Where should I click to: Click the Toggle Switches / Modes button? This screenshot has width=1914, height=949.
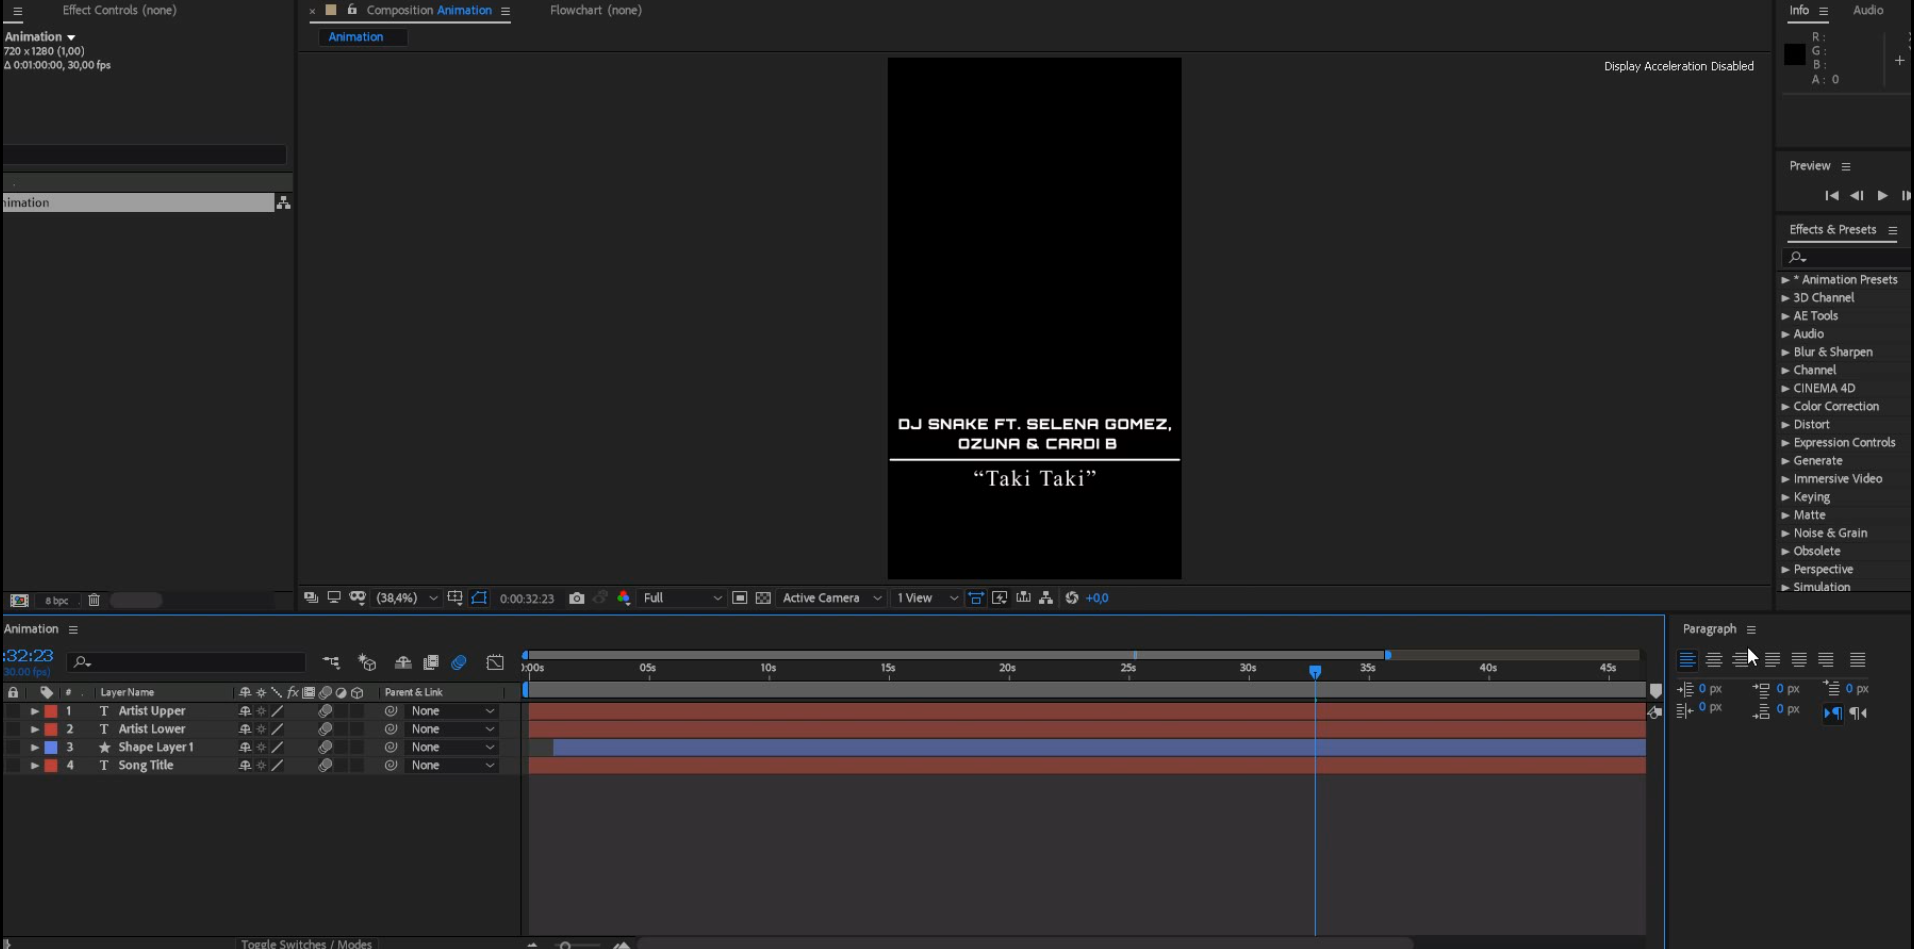coord(306,943)
